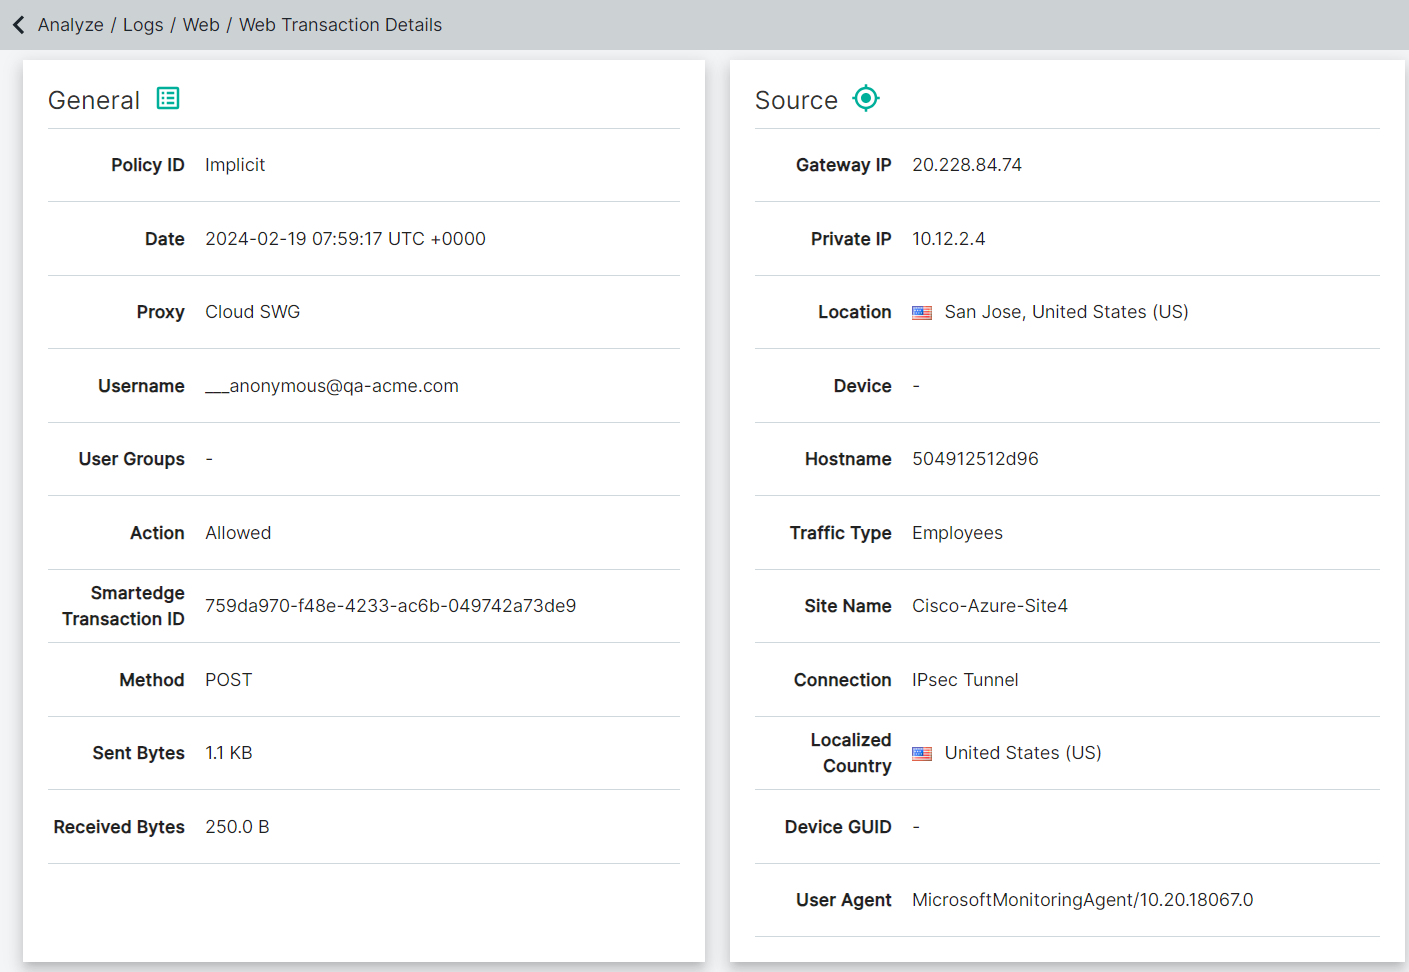Click the MicrosoftMonitoringAgent User Agent value
Image resolution: width=1409 pixels, height=972 pixels.
(1082, 899)
